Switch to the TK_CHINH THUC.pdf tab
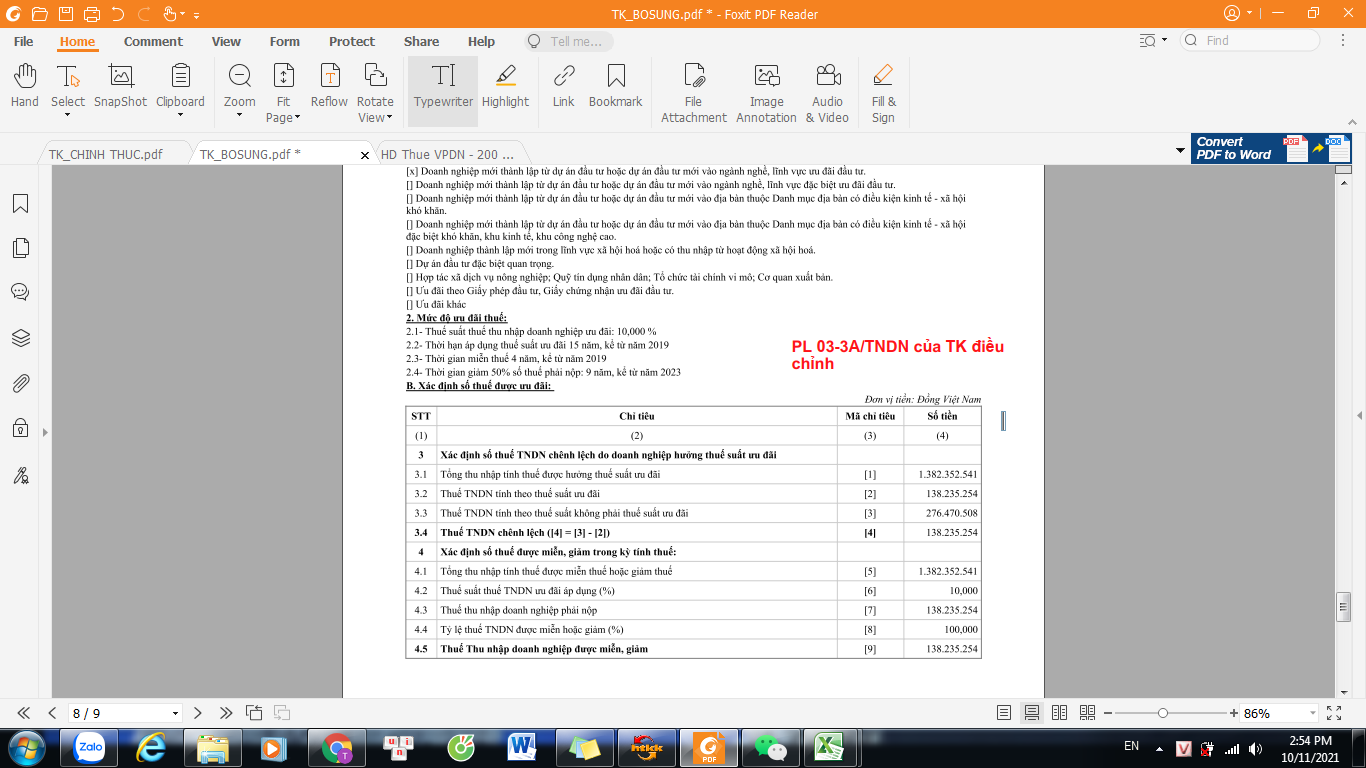Screen dimensions: 1366x768 pyautogui.click(x=105, y=154)
